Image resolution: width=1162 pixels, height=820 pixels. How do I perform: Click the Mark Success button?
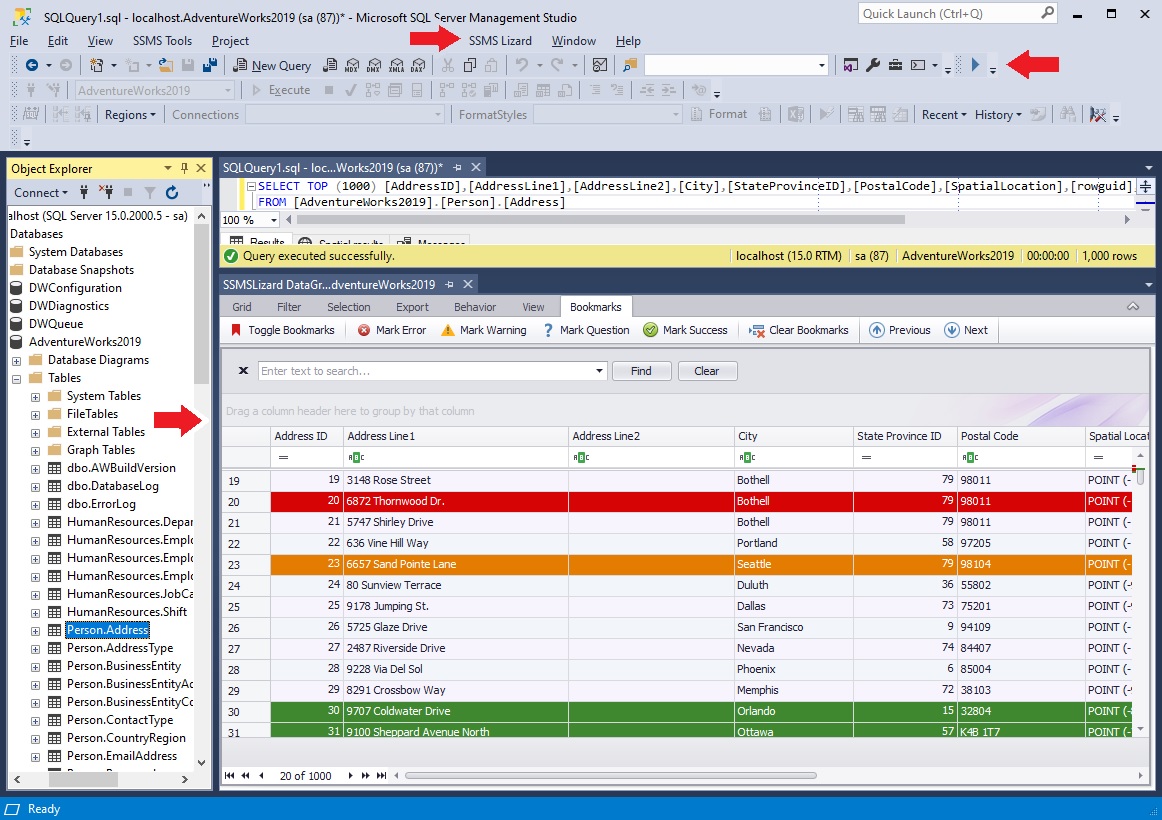pos(685,330)
